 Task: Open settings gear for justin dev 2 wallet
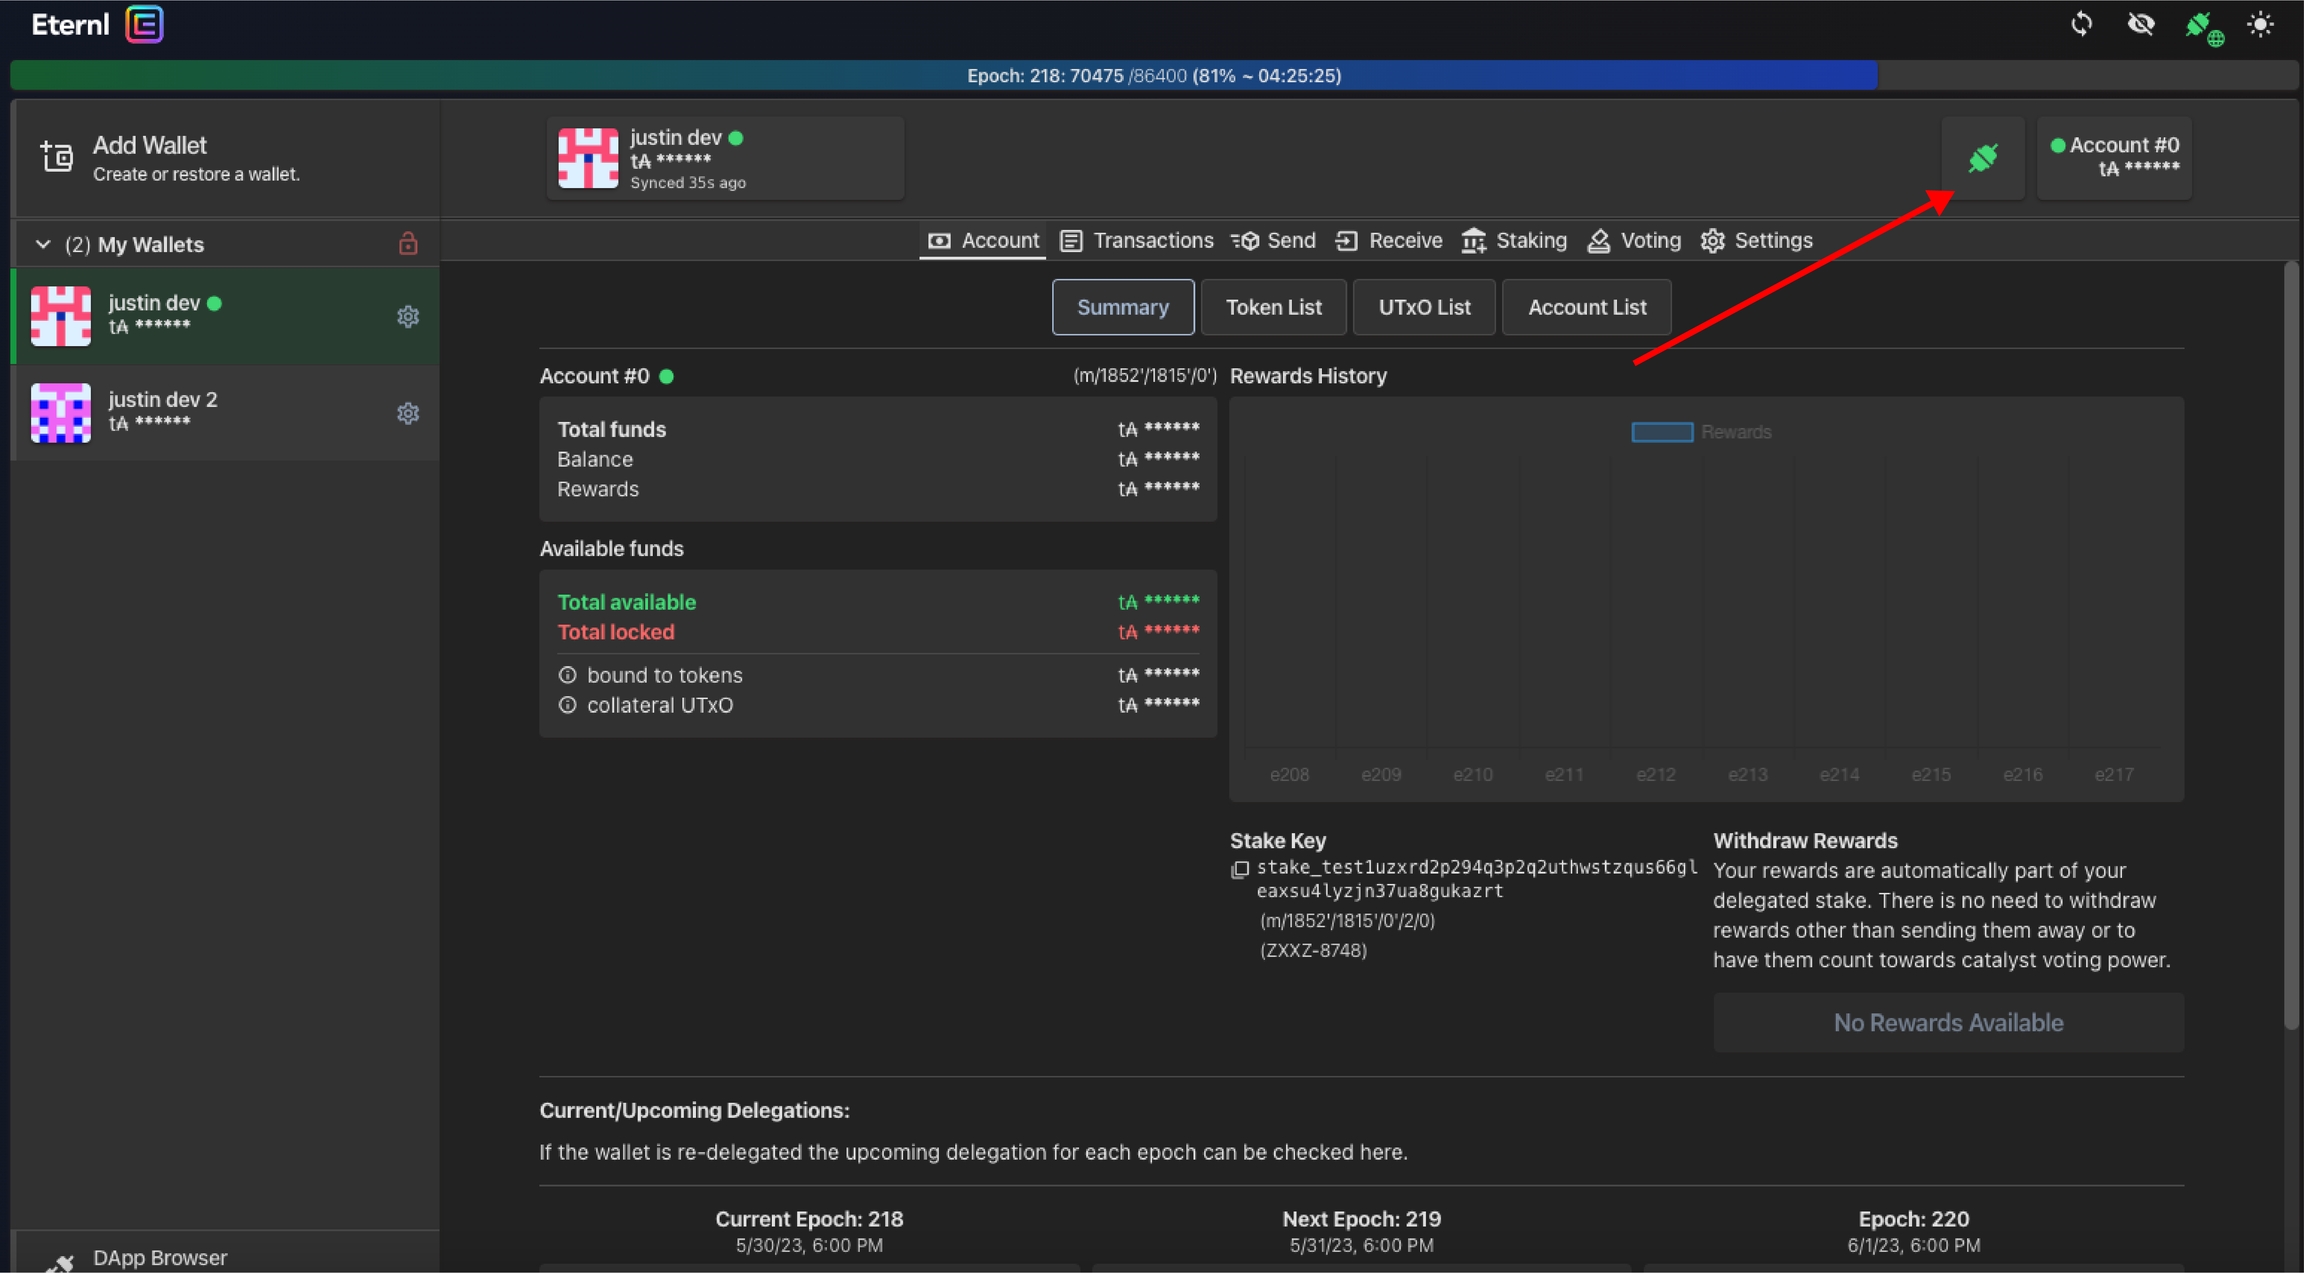coord(407,413)
